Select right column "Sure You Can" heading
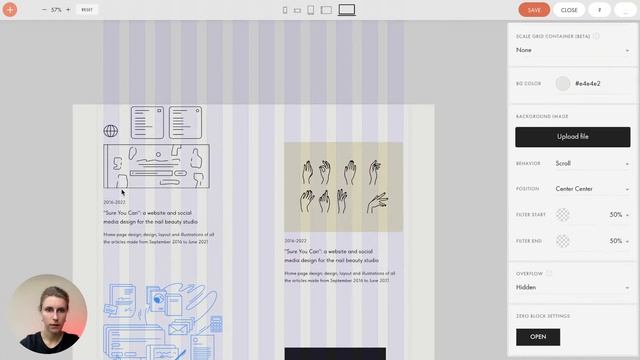This screenshot has height=360, width=640. pyautogui.click(x=331, y=256)
